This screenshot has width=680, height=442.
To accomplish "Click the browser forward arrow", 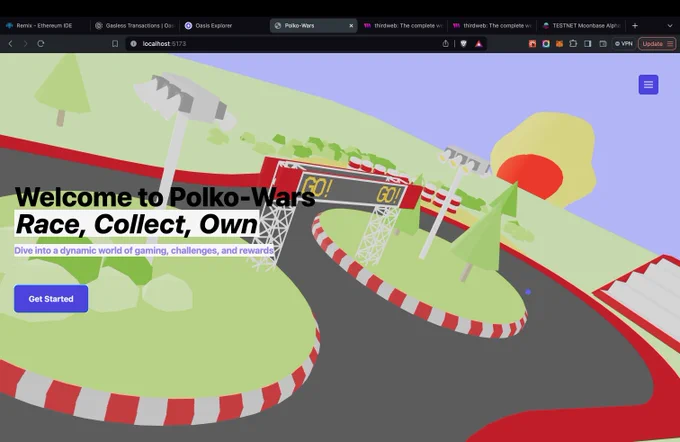I will pos(25,44).
